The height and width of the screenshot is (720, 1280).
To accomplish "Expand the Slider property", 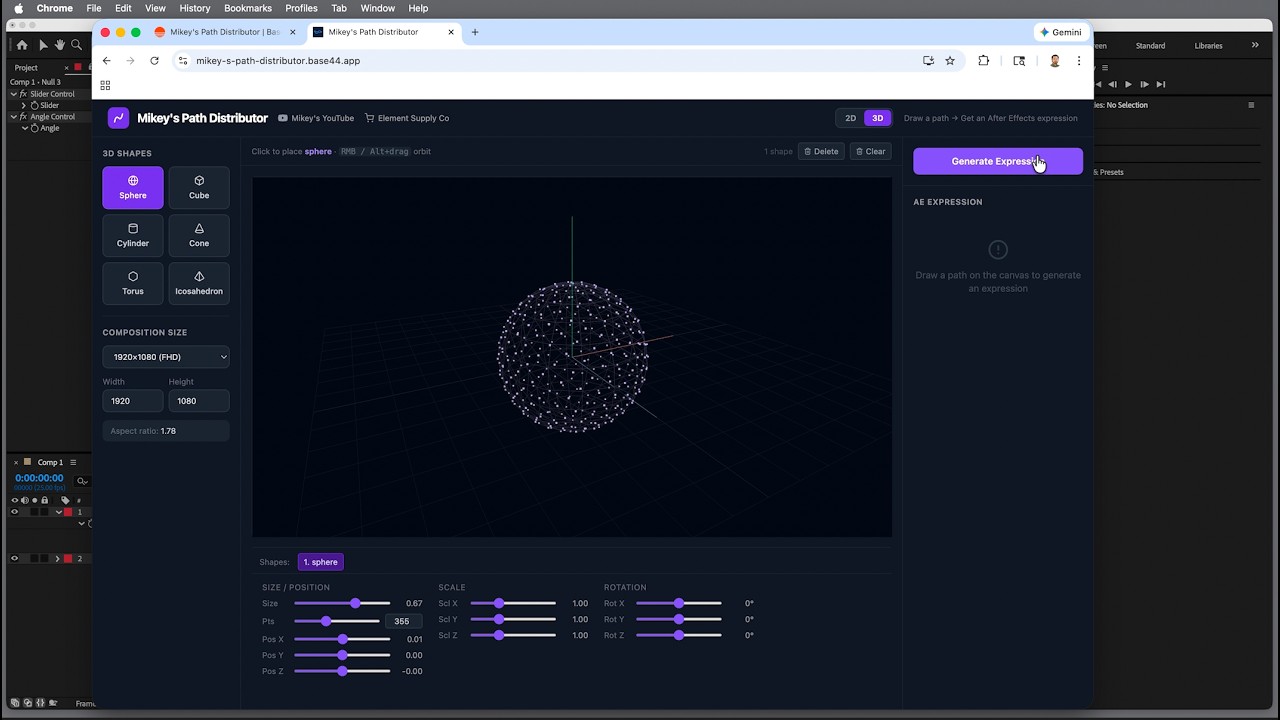I will 24,105.
